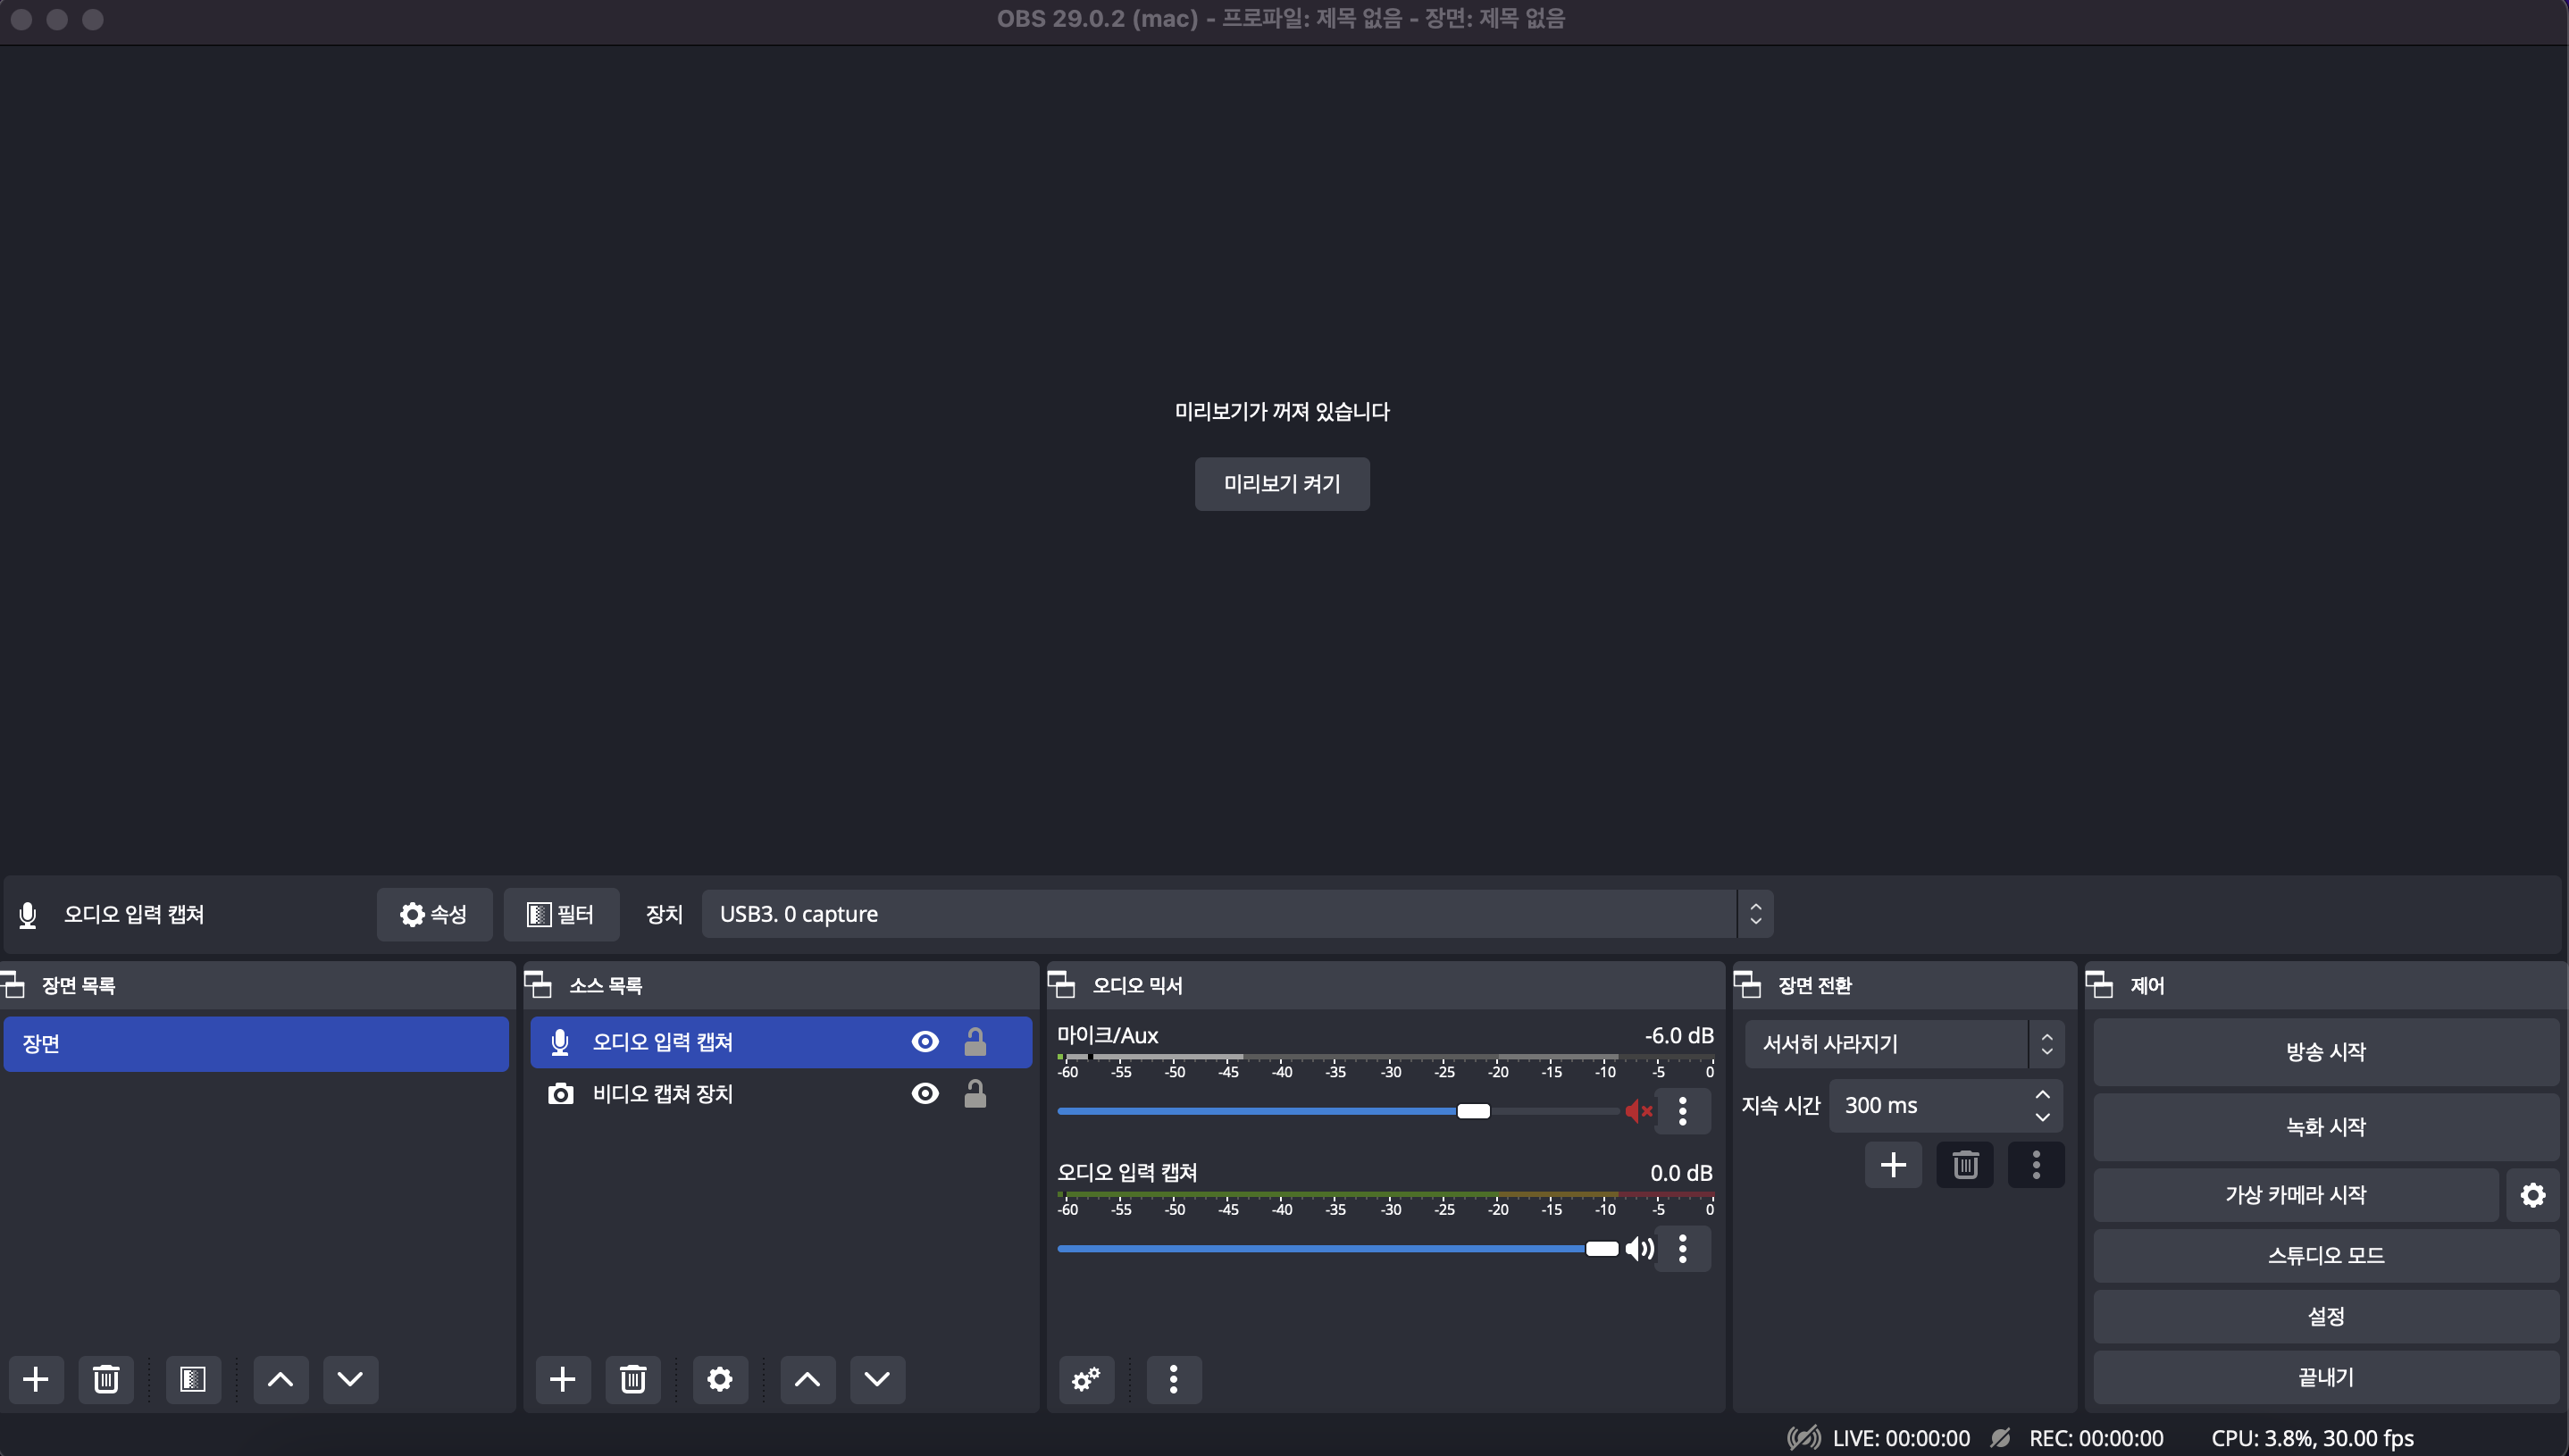Unmute the 마이크/Aux audio channel
The height and width of the screenshot is (1456, 2569).
[1639, 1111]
